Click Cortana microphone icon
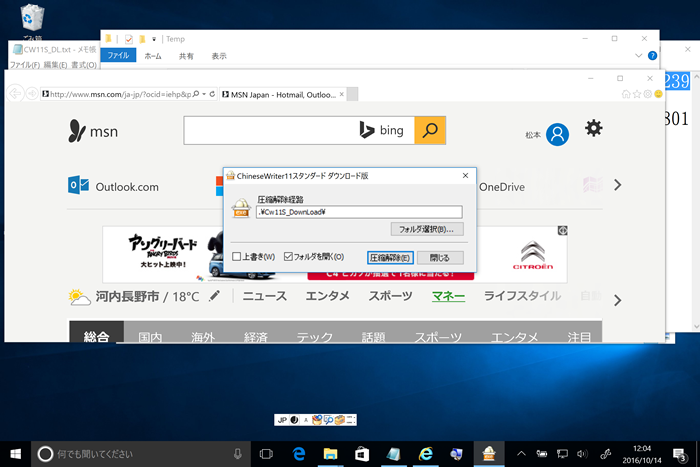The height and width of the screenshot is (467, 700). click(238, 454)
